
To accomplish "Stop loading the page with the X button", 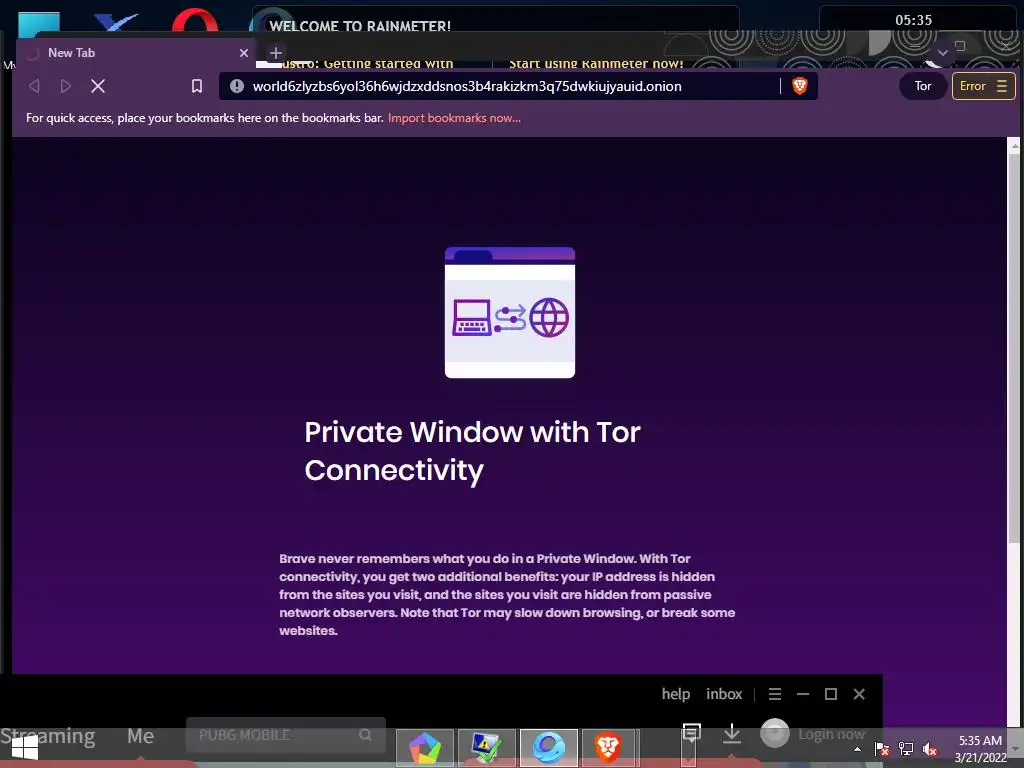I will tap(98, 86).
